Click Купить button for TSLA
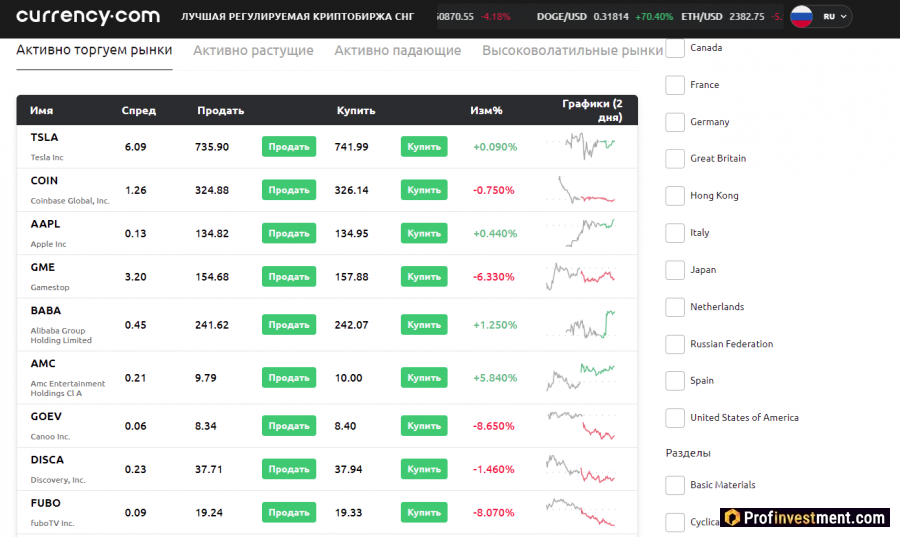The width and height of the screenshot is (900, 537). [424, 146]
